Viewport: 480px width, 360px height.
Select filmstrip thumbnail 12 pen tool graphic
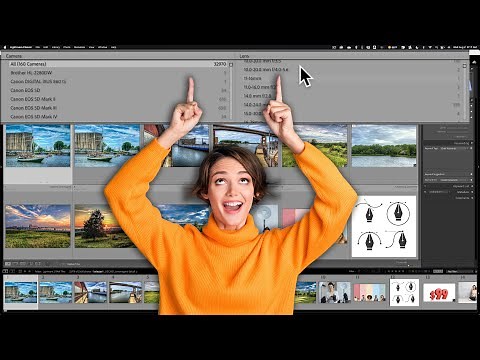tap(404, 292)
